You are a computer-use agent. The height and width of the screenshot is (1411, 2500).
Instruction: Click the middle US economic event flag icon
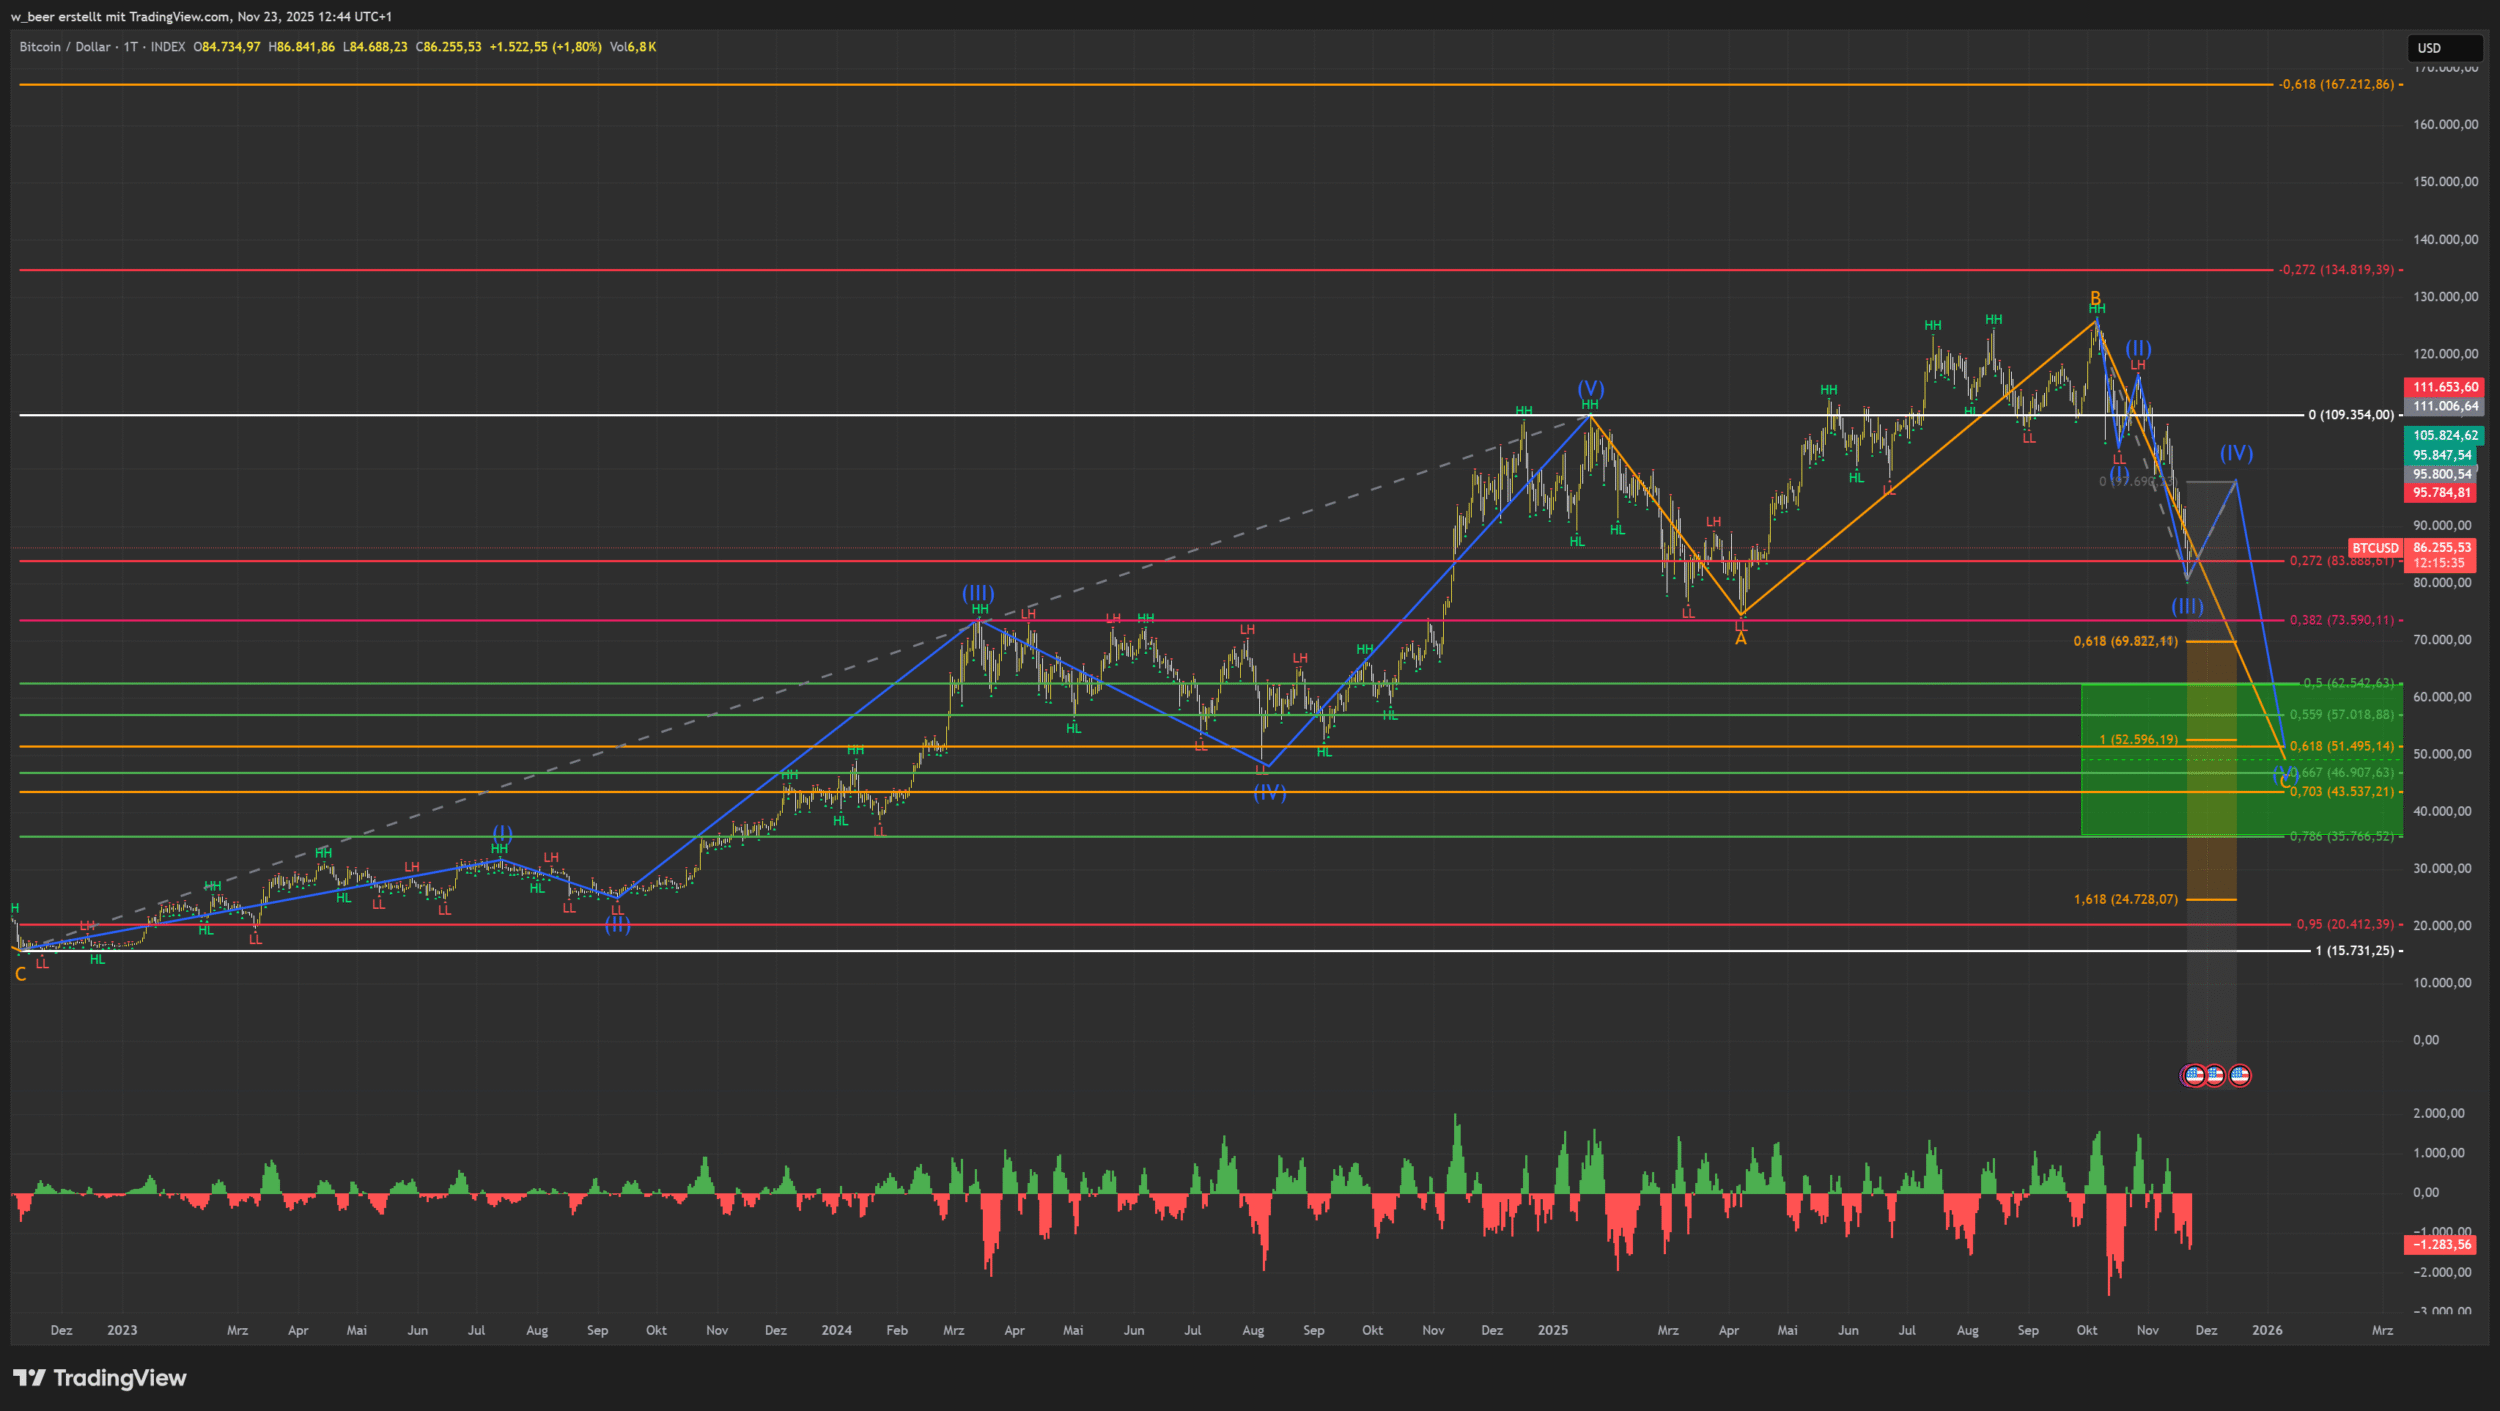(2216, 1075)
